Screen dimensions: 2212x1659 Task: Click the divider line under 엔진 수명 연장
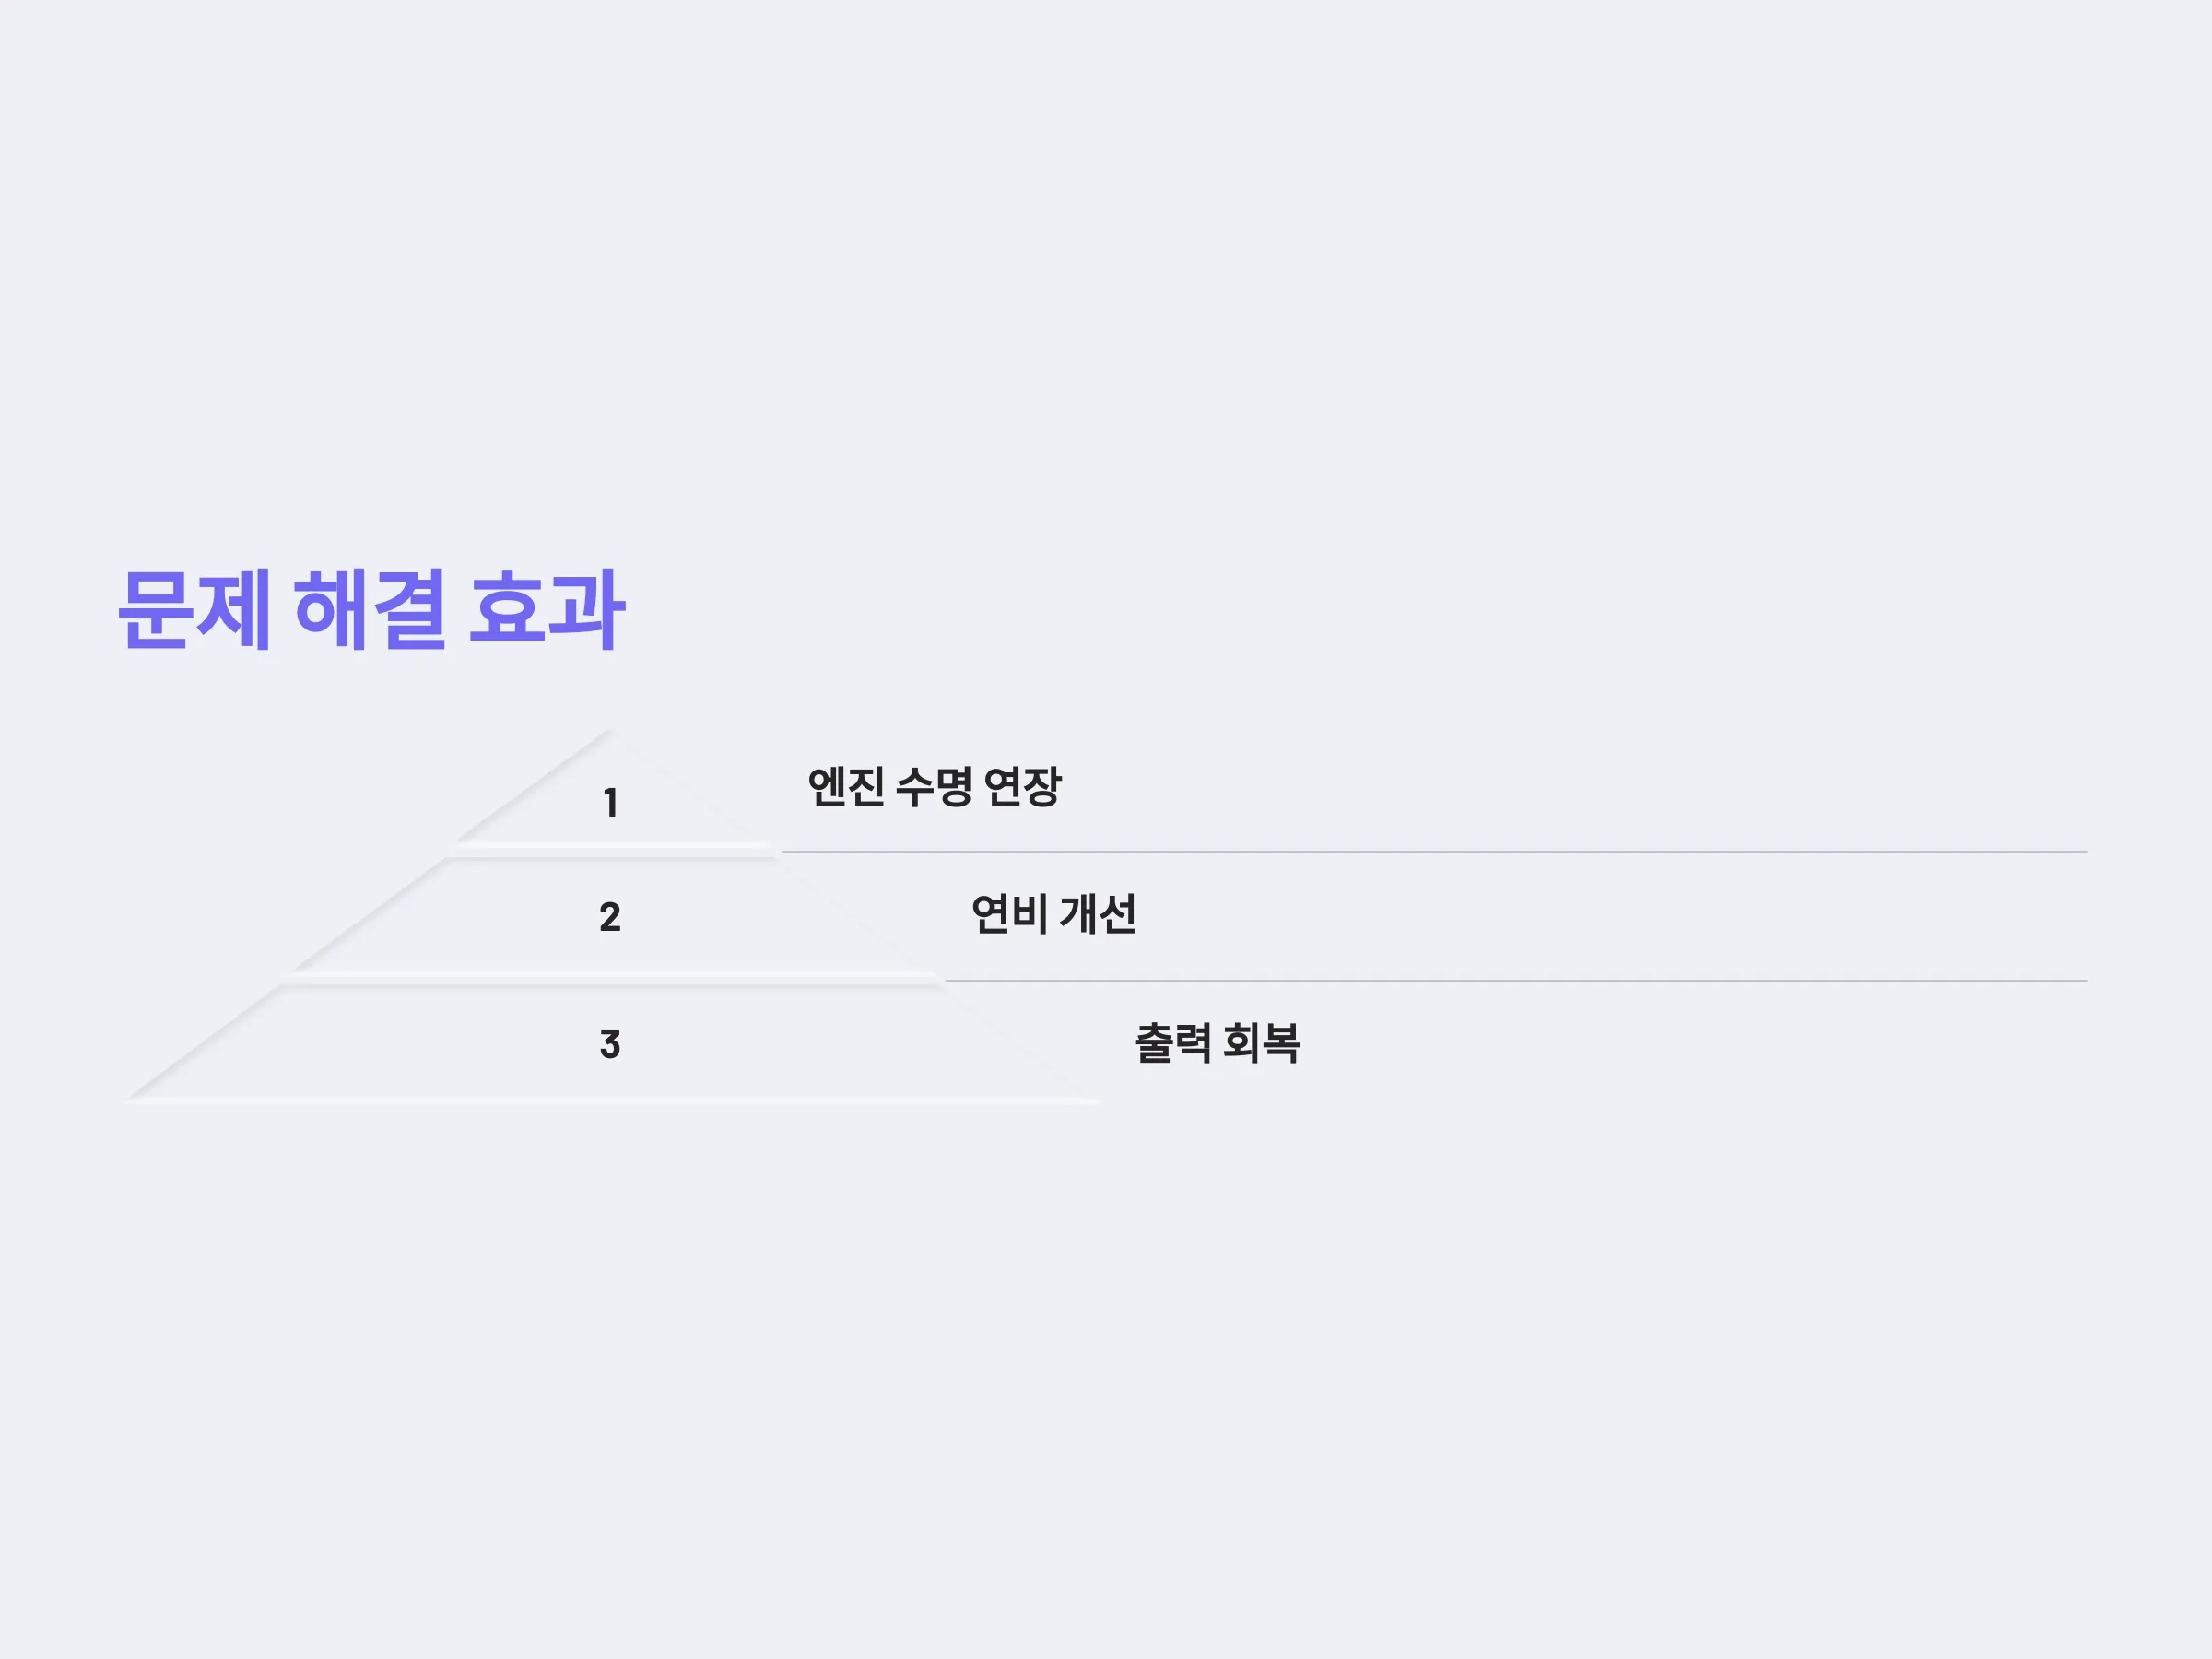[x=1434, y=852]
